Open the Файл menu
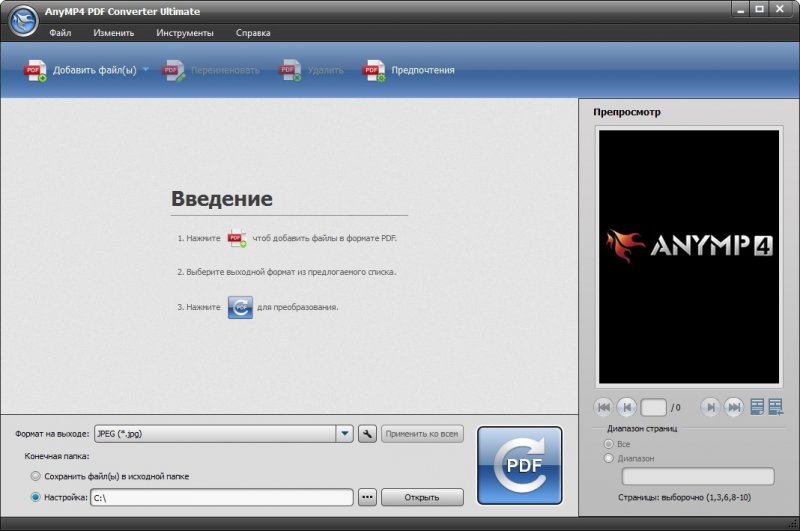800x531 pixels. coord(60,33)
